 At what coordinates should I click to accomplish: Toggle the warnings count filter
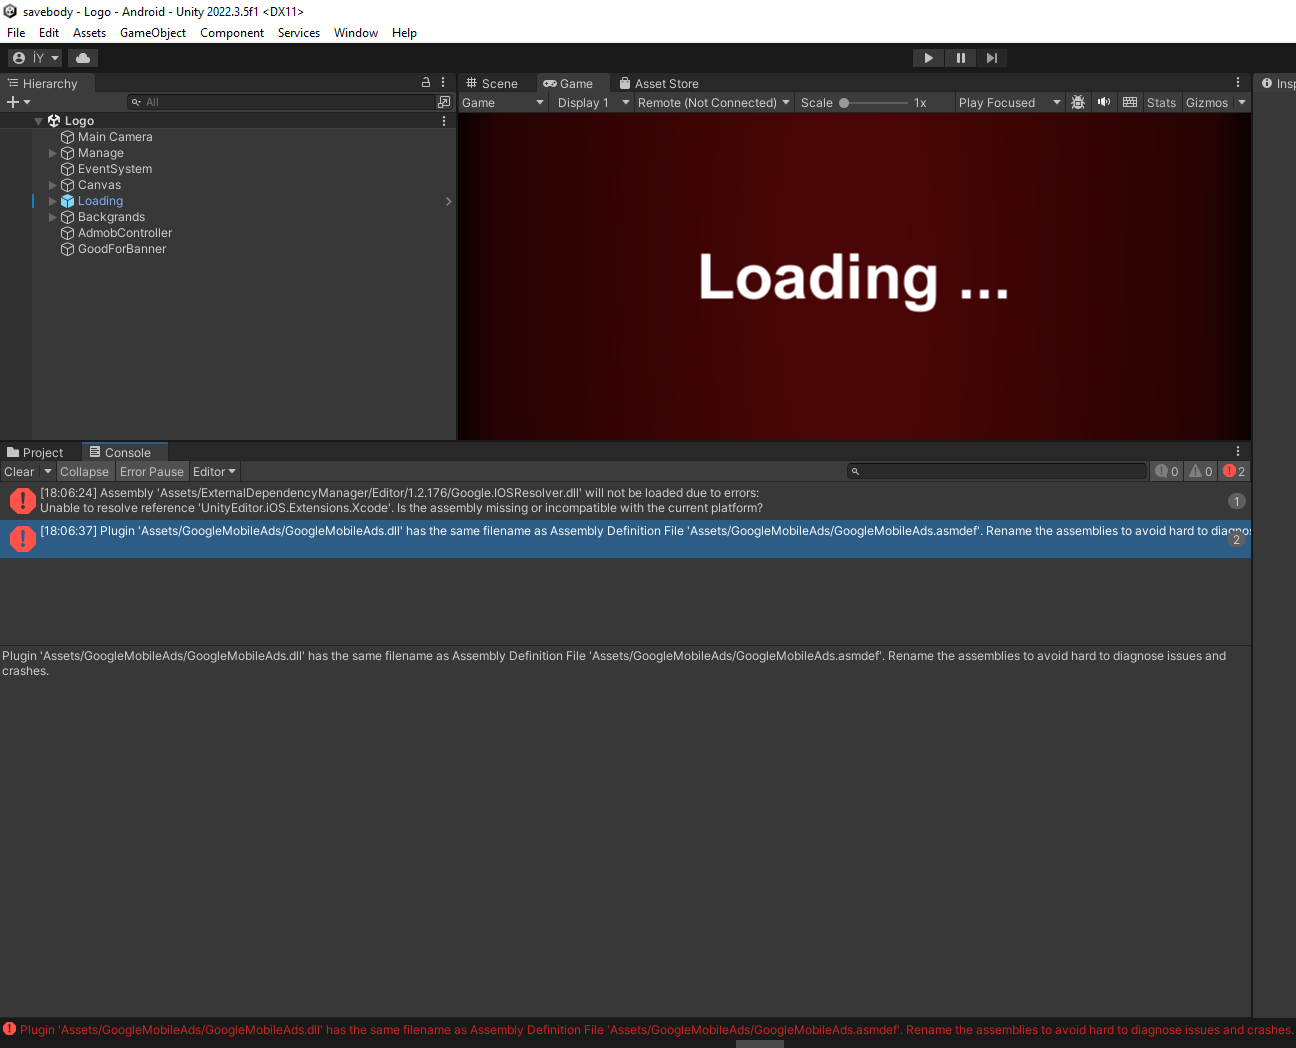(1201, 472)
